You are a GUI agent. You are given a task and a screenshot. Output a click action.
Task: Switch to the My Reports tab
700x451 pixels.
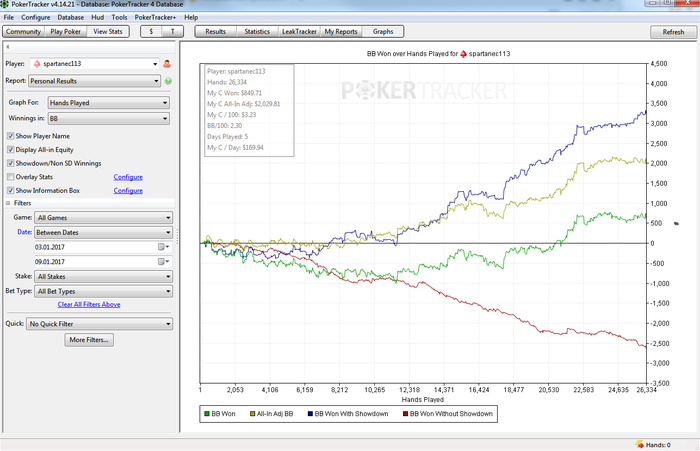341,32
